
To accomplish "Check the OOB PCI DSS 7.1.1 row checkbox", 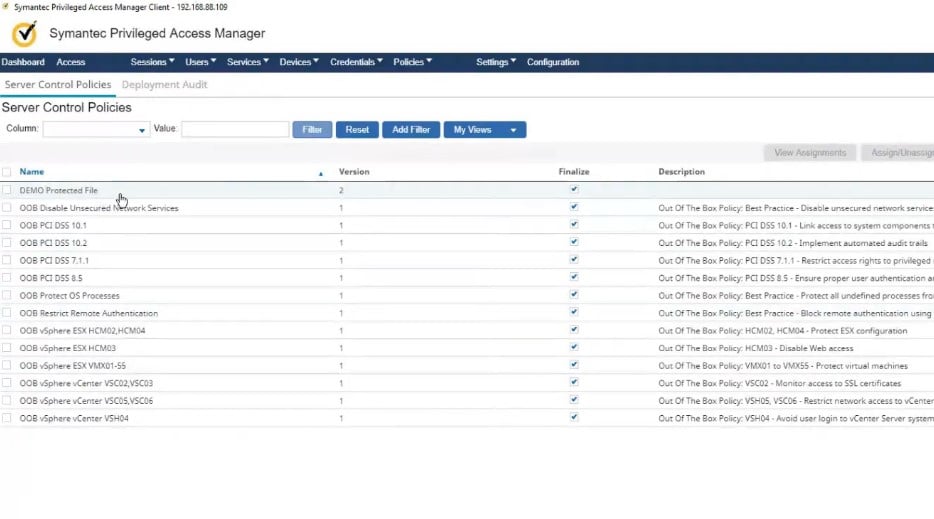I will (x=7, y=260).
